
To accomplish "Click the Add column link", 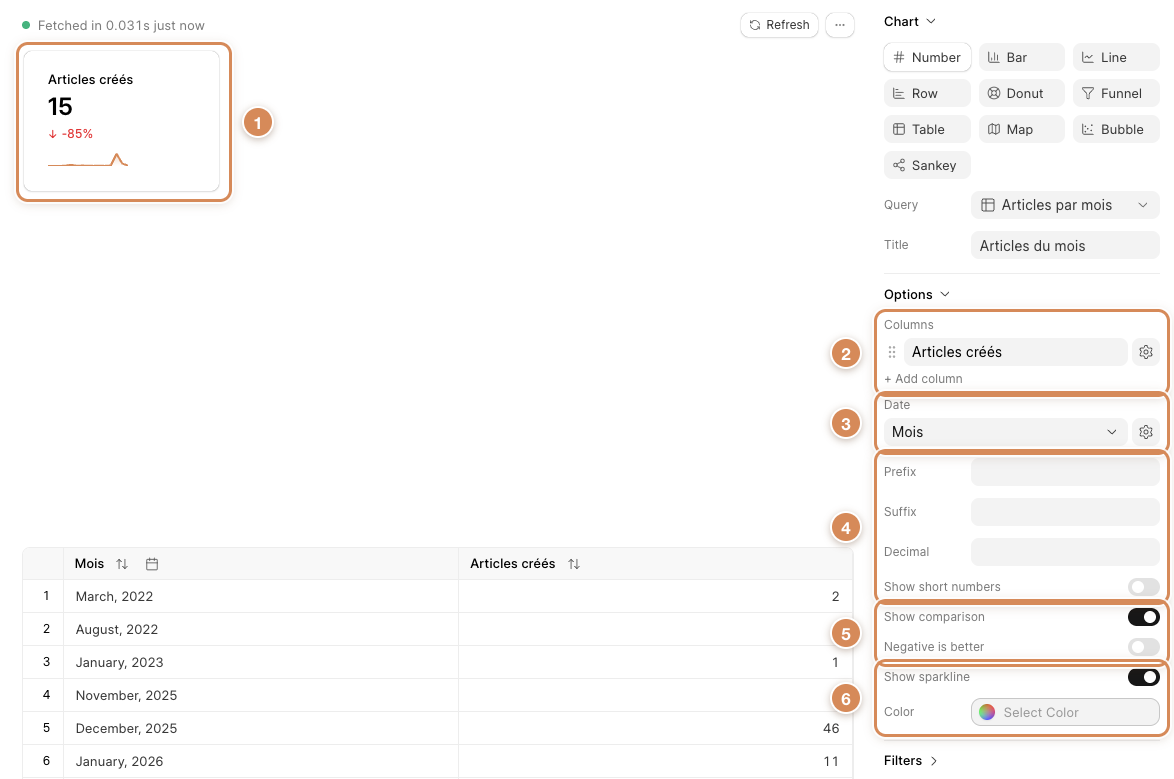I will click(x=923, y=379).
